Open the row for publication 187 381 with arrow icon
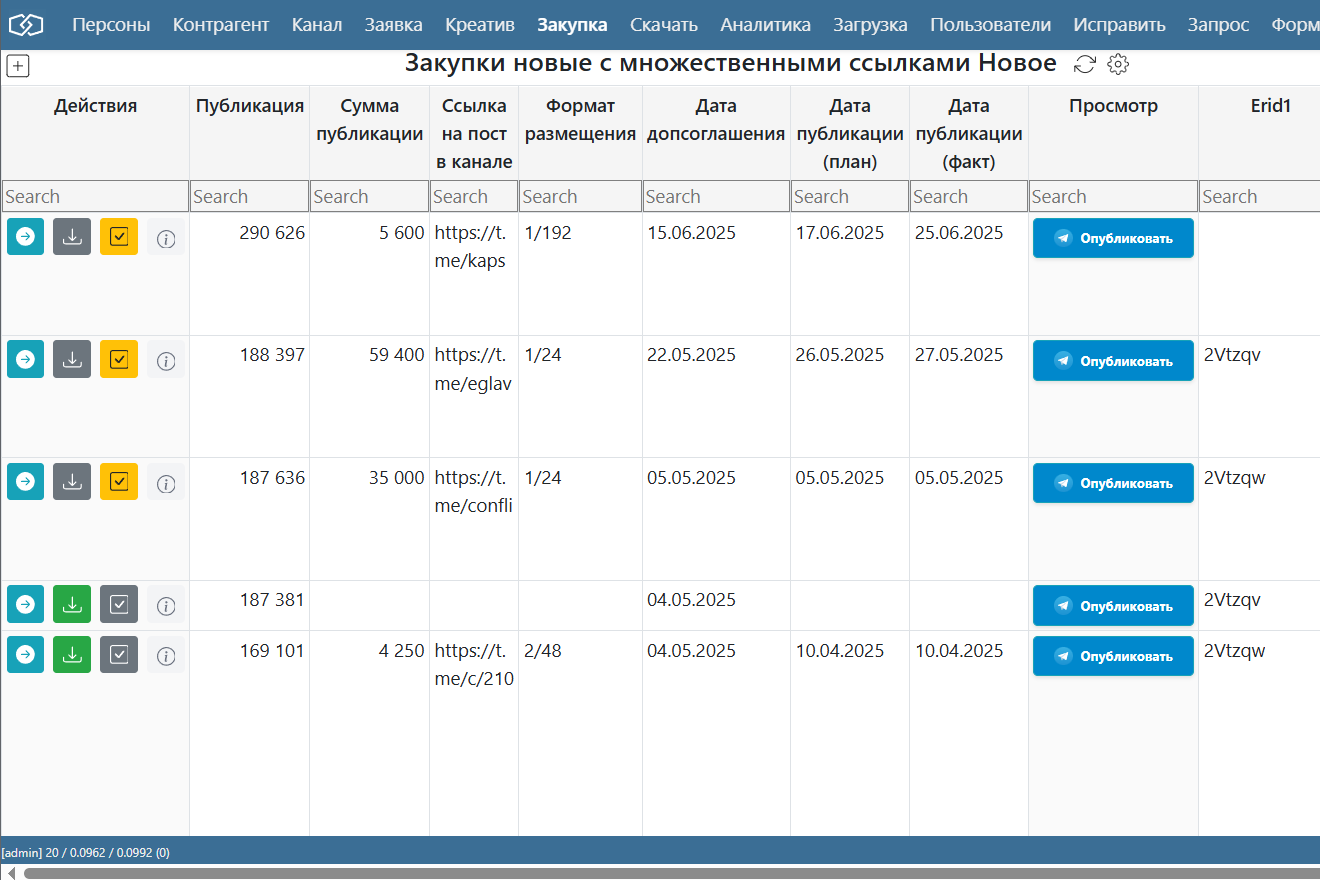 coord(25,604)
